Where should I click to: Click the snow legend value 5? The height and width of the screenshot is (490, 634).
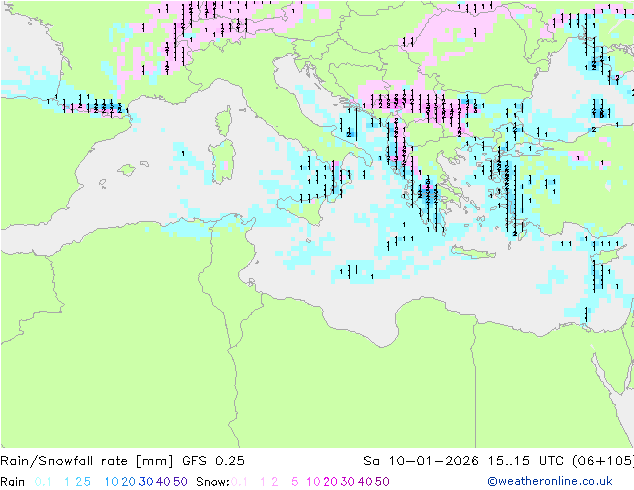coord(294,482)
